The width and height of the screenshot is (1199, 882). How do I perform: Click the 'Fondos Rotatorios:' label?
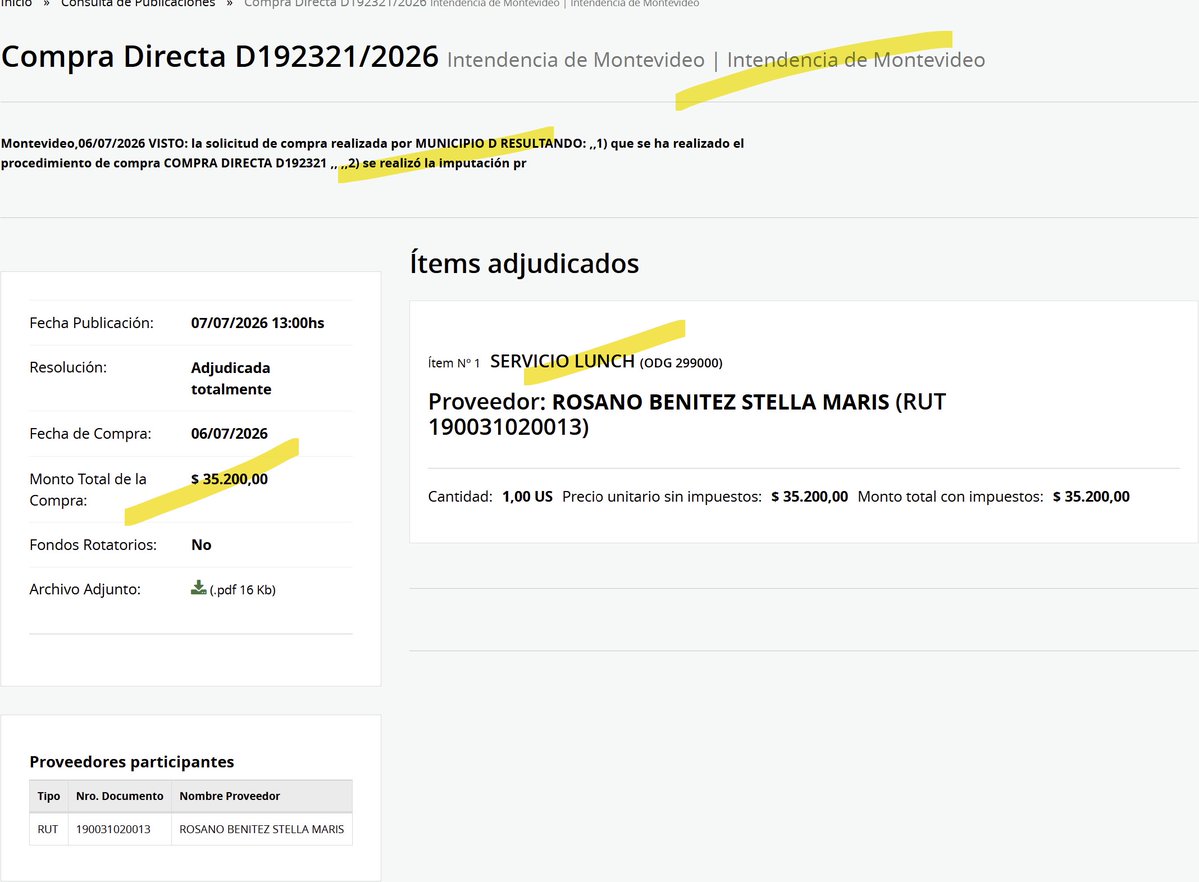93,545
